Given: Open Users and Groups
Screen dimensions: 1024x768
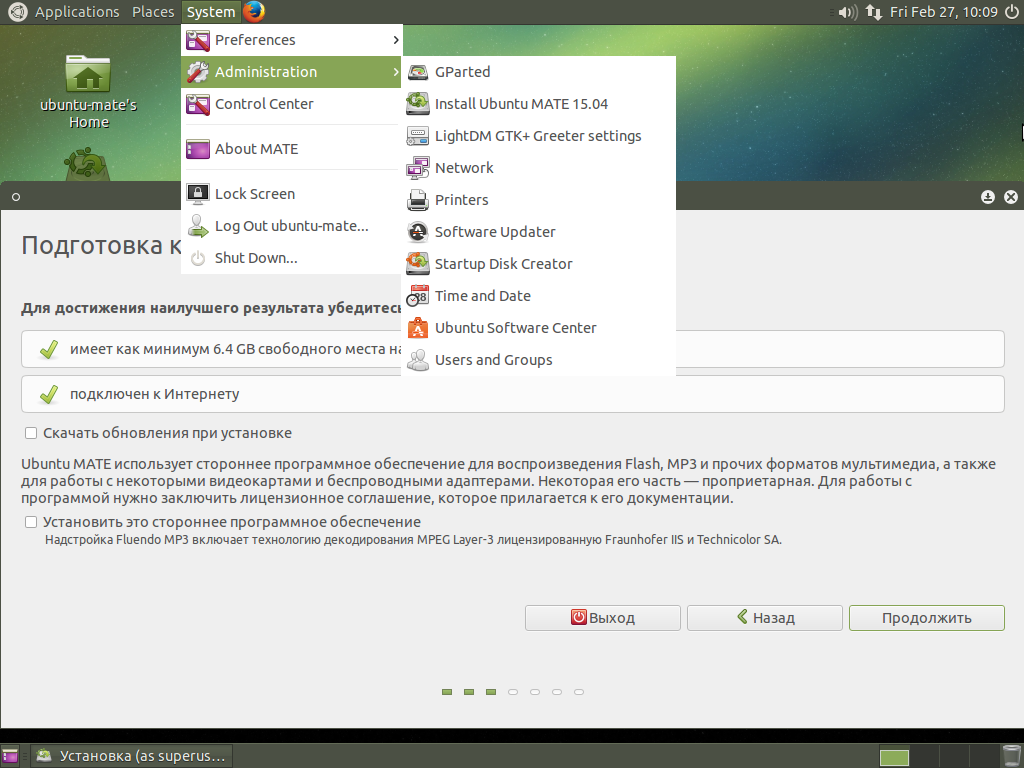Looking at the screenshot, I should [x=491, y=359].
